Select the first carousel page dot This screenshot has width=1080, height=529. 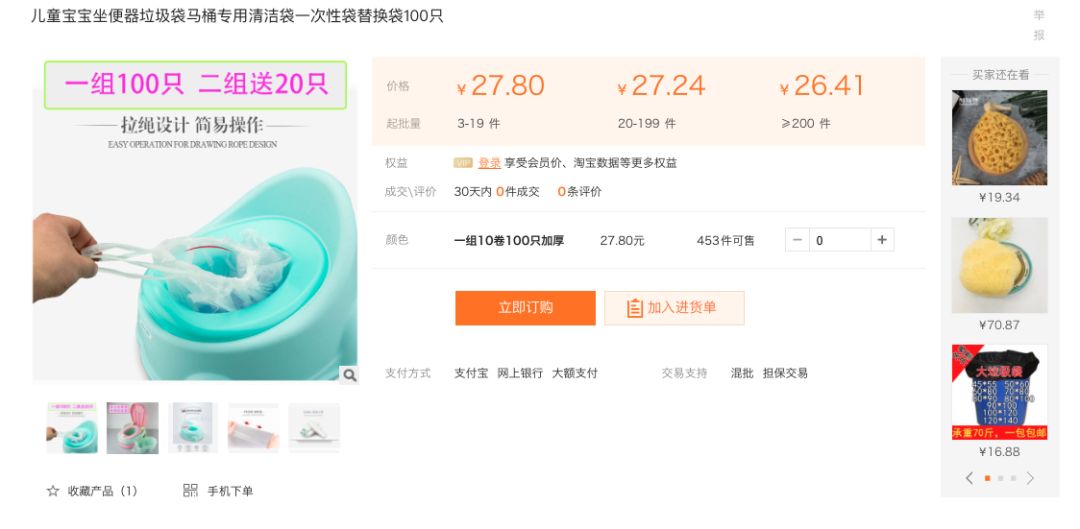[x=987, y=478]
